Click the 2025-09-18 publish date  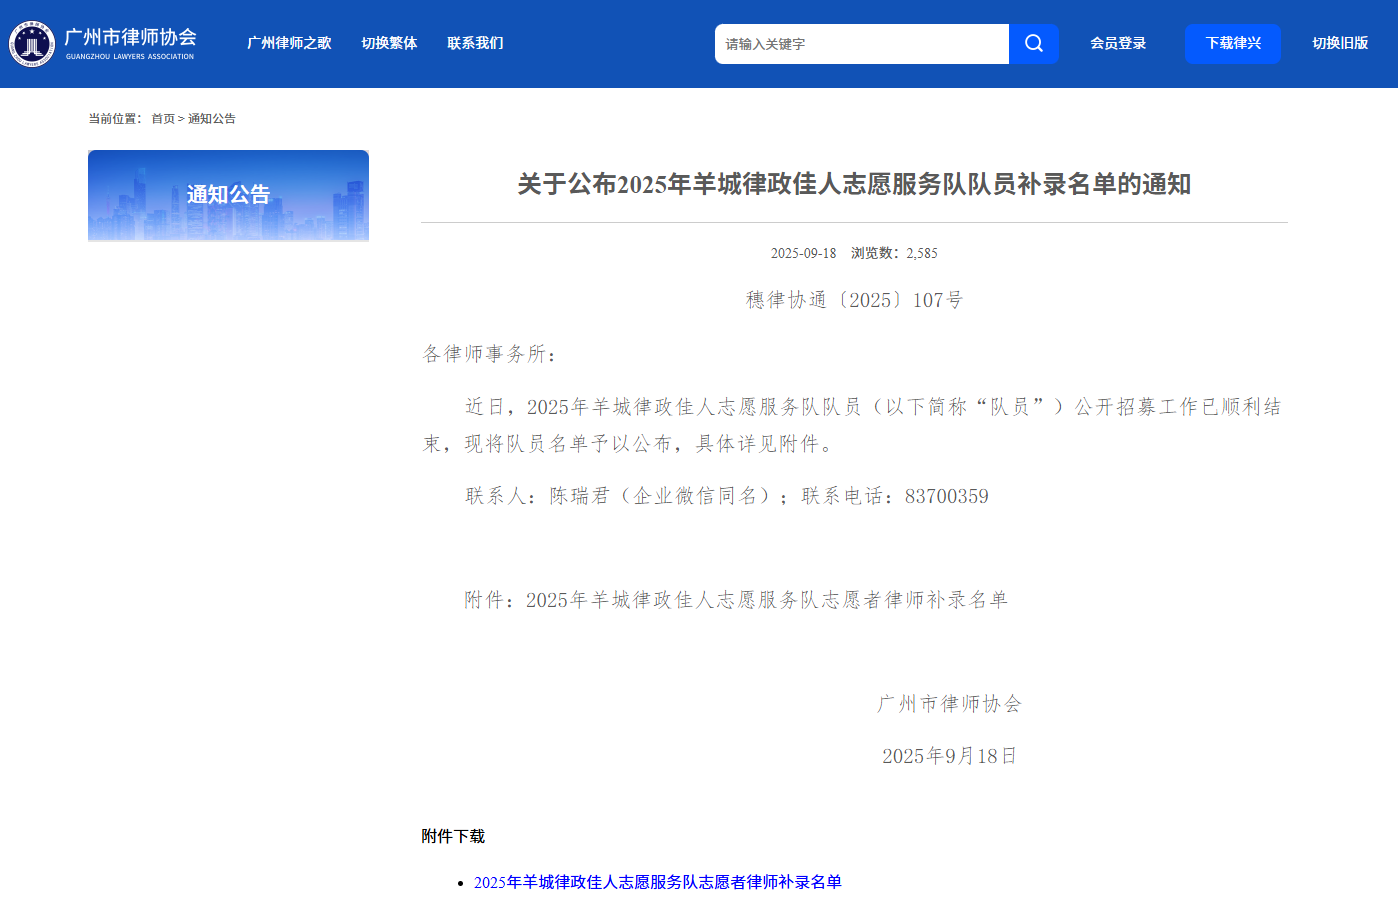click(803, 253)
